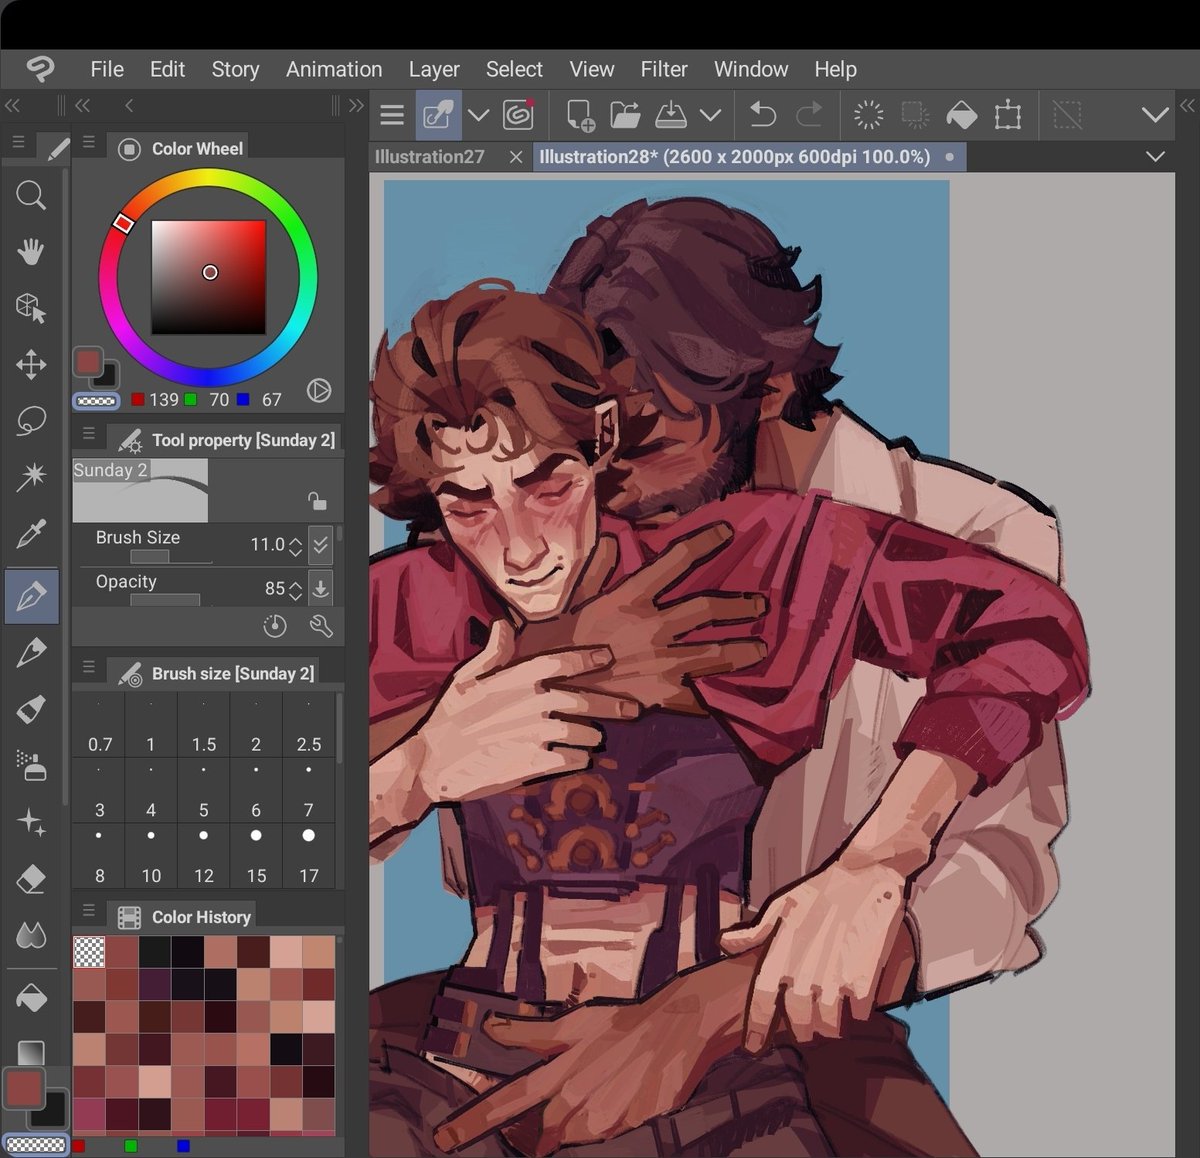This screenshot has width=1200, height=1158.
Task: Open the Edit menu
Action: click(x=167, y=69)
